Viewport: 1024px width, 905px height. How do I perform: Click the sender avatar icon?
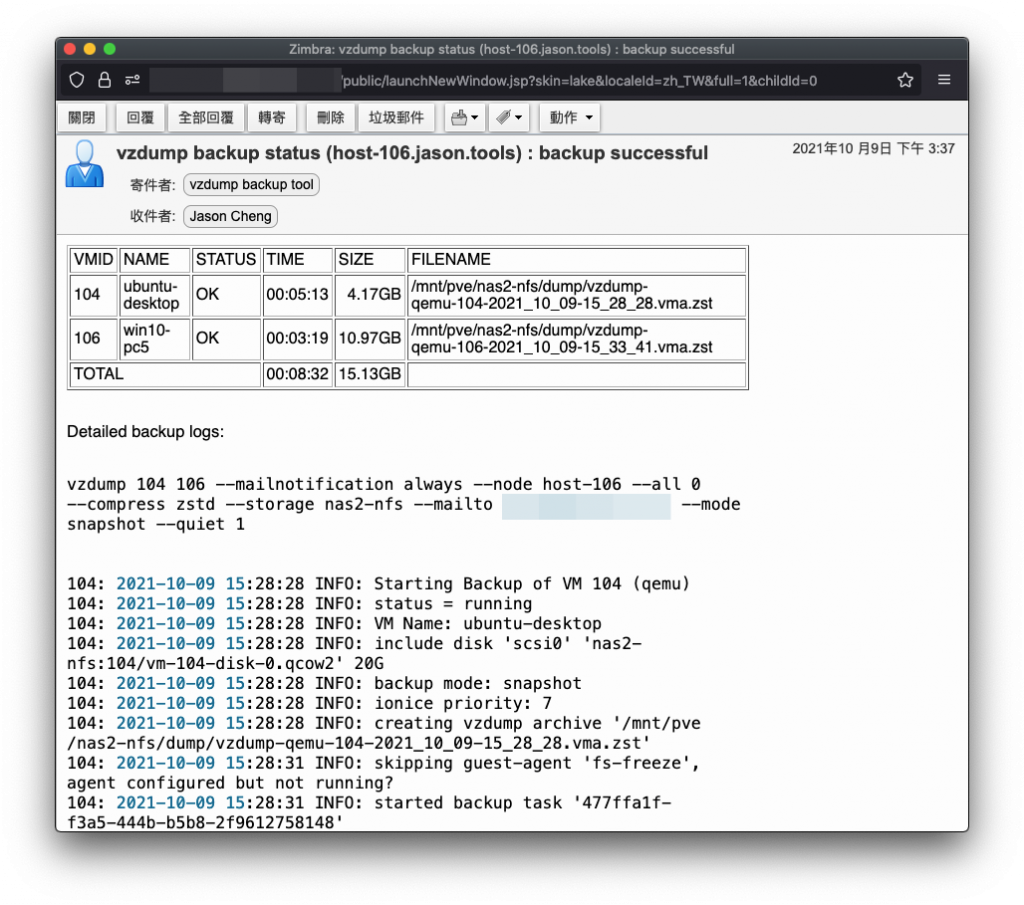(85, 164)
